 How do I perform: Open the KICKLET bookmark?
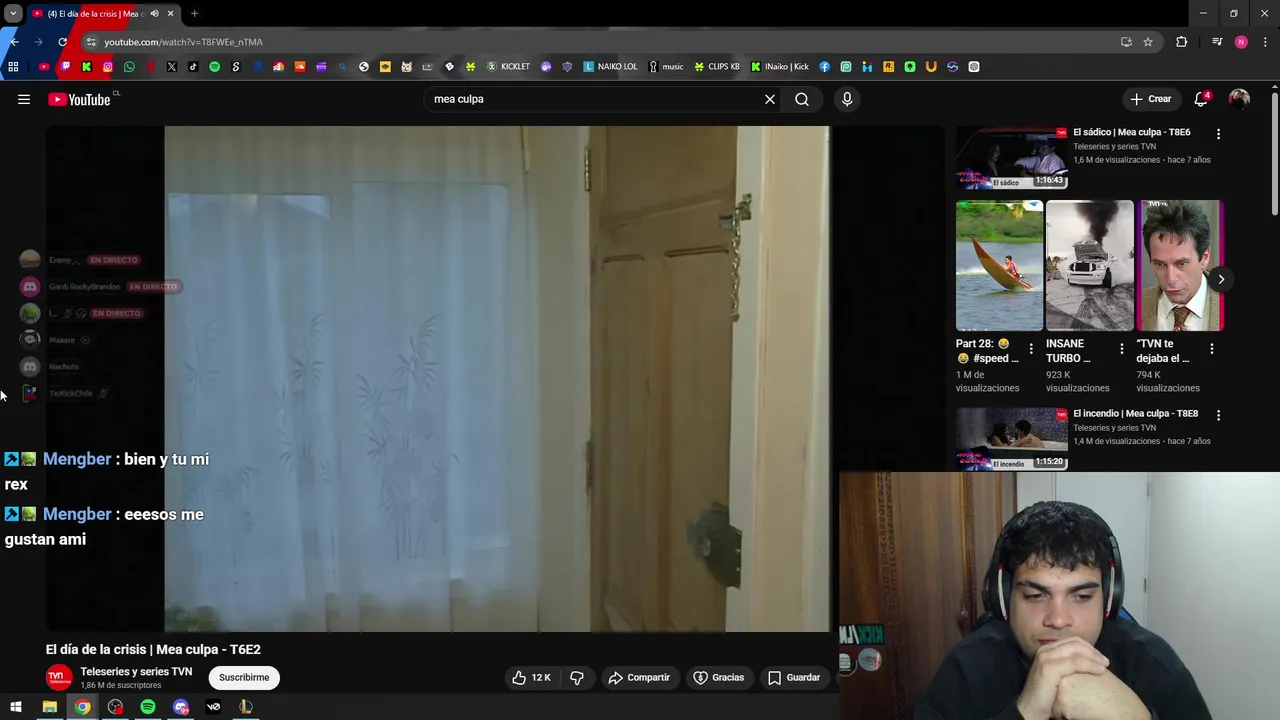tap(508, 67)
